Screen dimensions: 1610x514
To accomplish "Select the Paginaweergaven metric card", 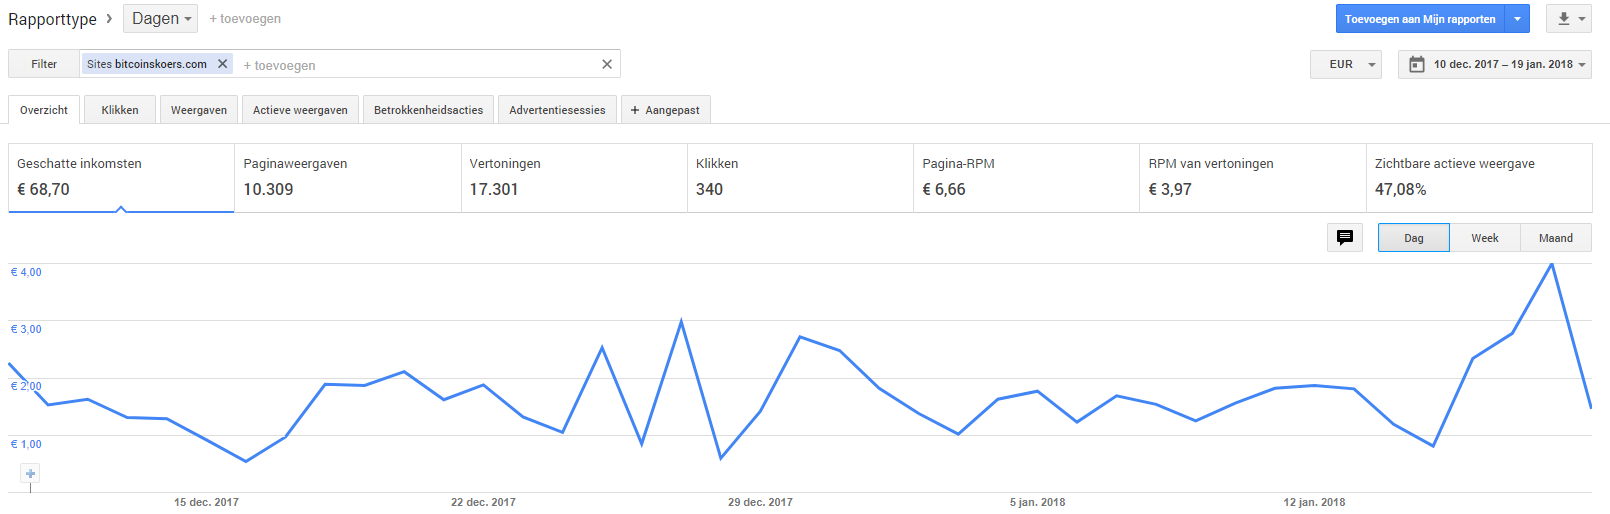I will [348, 178].
